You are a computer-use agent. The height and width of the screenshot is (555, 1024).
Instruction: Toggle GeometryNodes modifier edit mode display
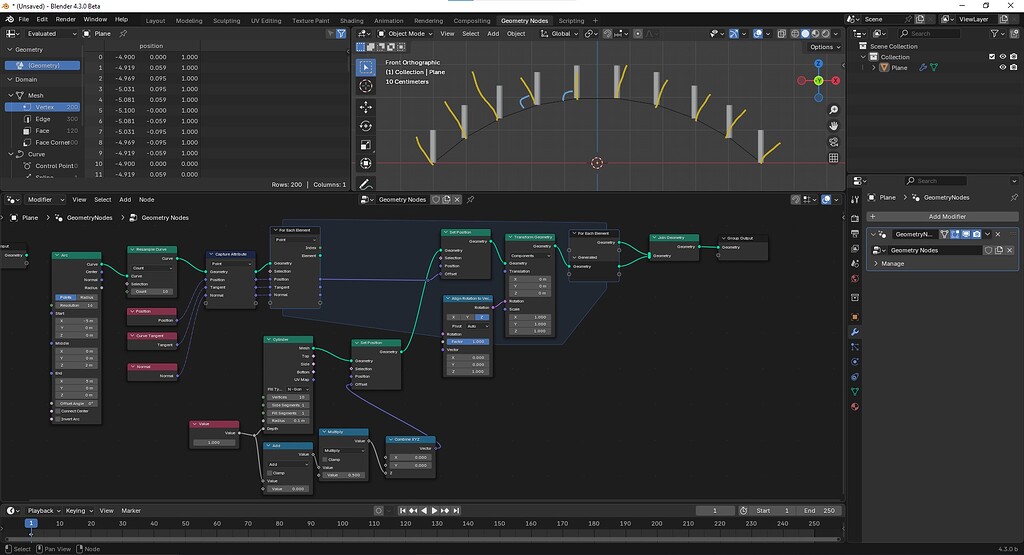coord(955,234)
